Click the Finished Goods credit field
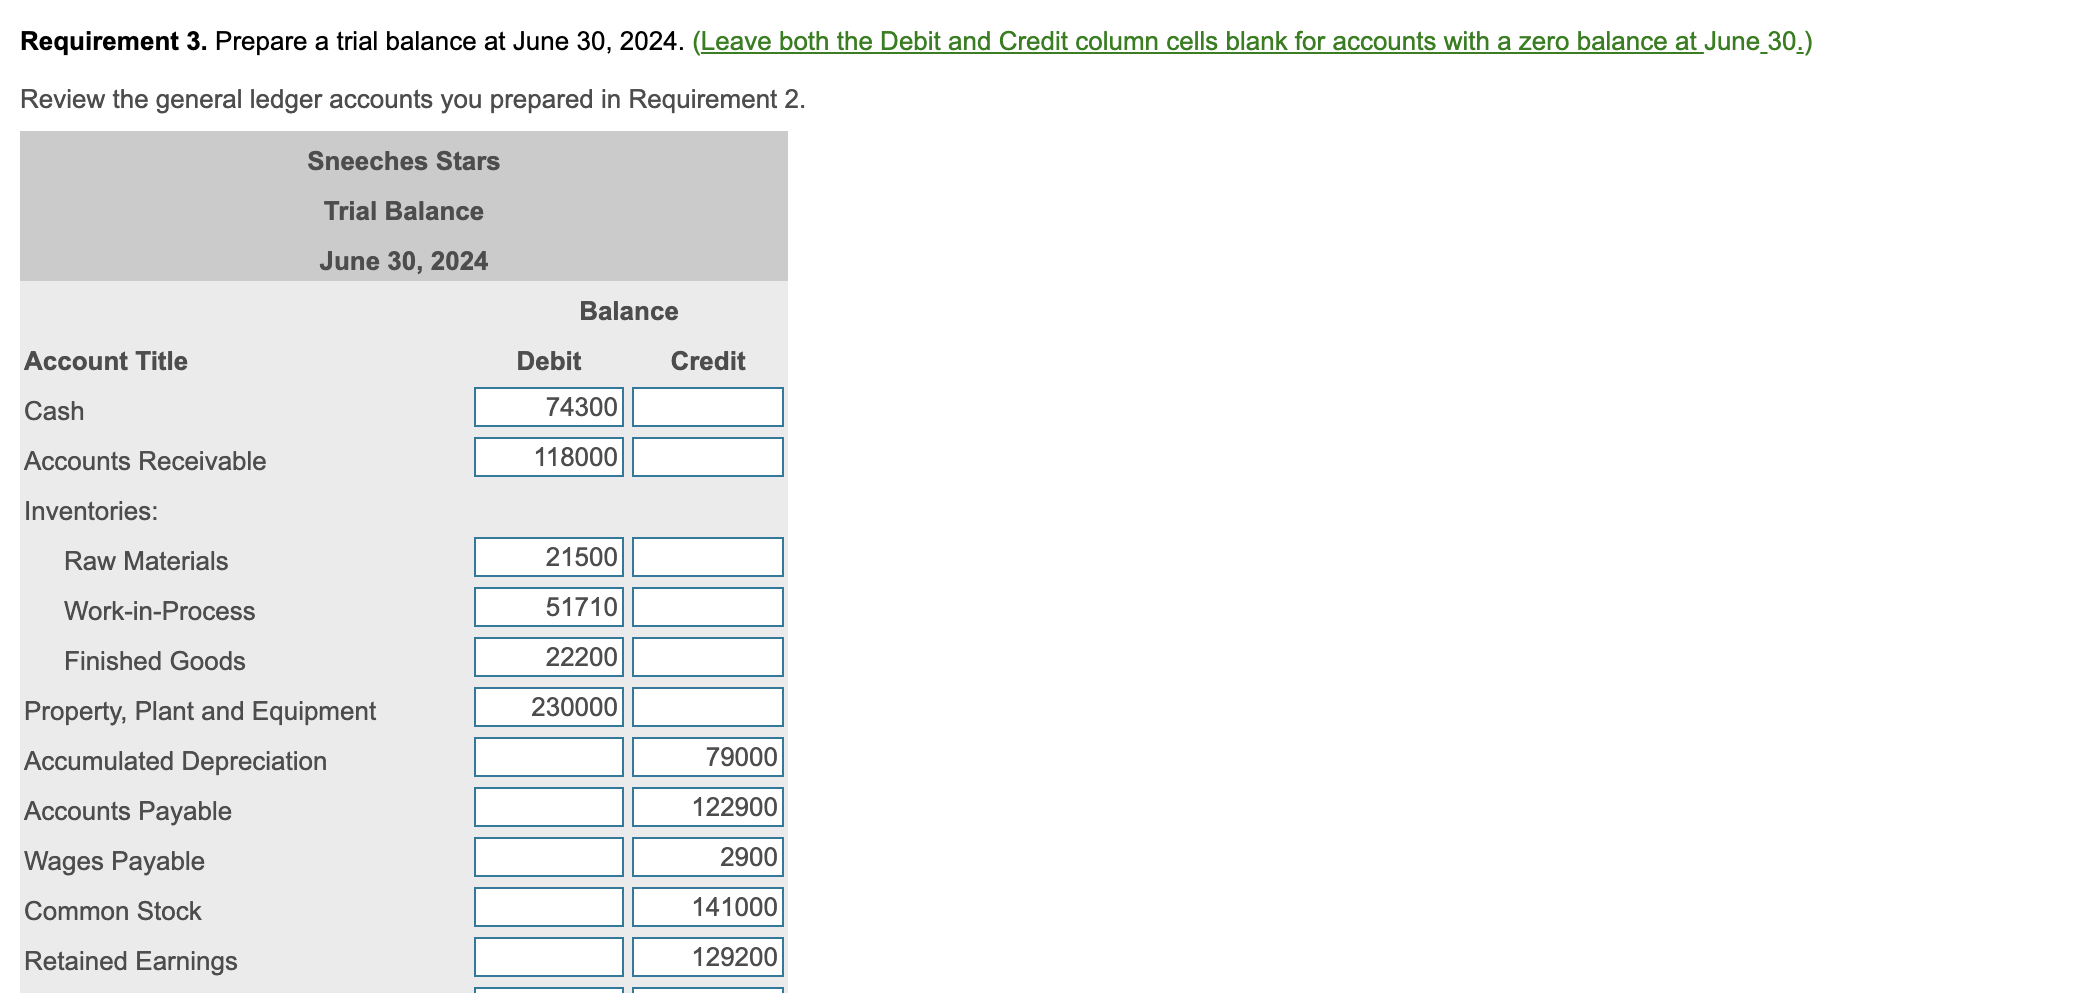Screen dimensions: 2096x1008 (708, 657)
